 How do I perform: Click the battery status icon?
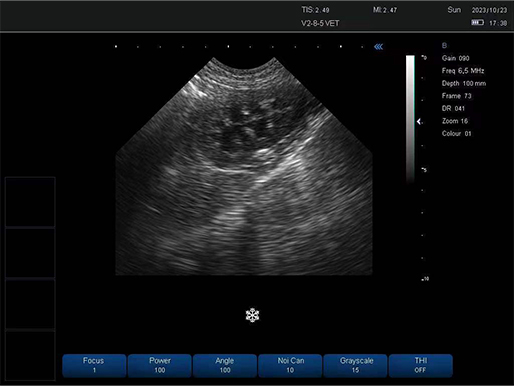tap(477, 22)
